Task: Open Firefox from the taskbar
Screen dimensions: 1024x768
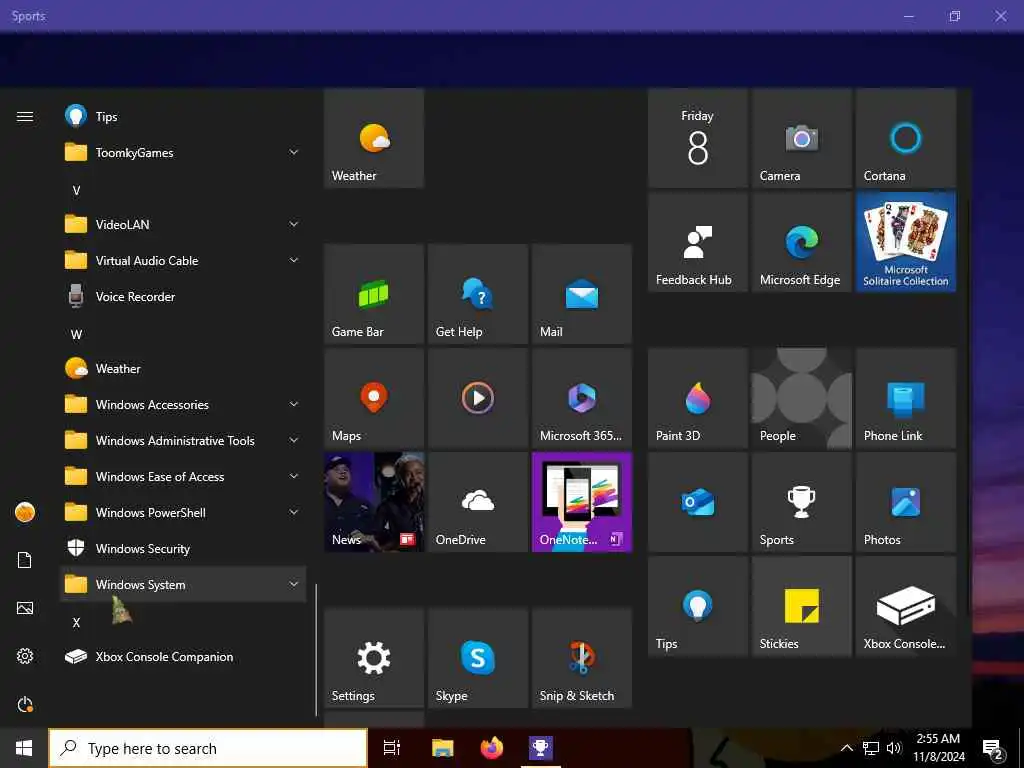Action: pos(492,748)
